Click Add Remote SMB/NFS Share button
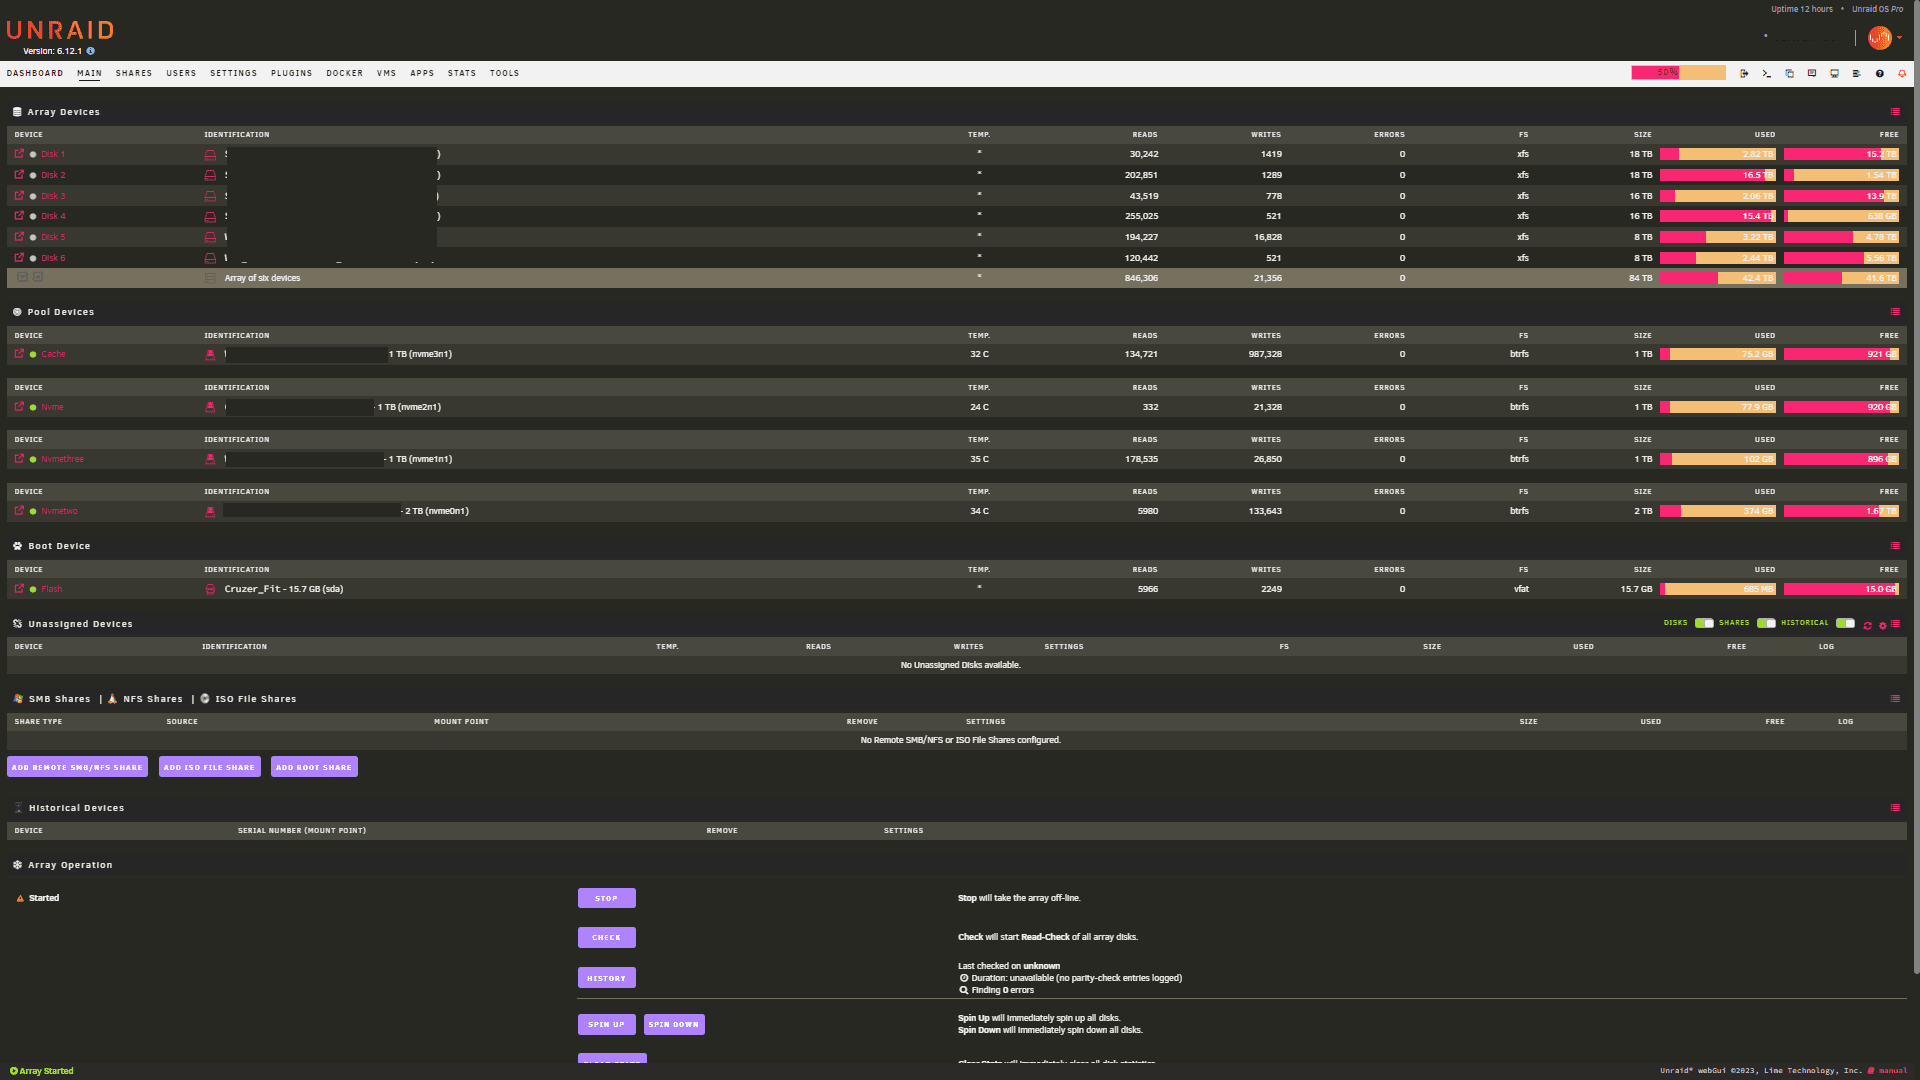The height and width of the screenshot is (1080, 1920). point(77,767)
